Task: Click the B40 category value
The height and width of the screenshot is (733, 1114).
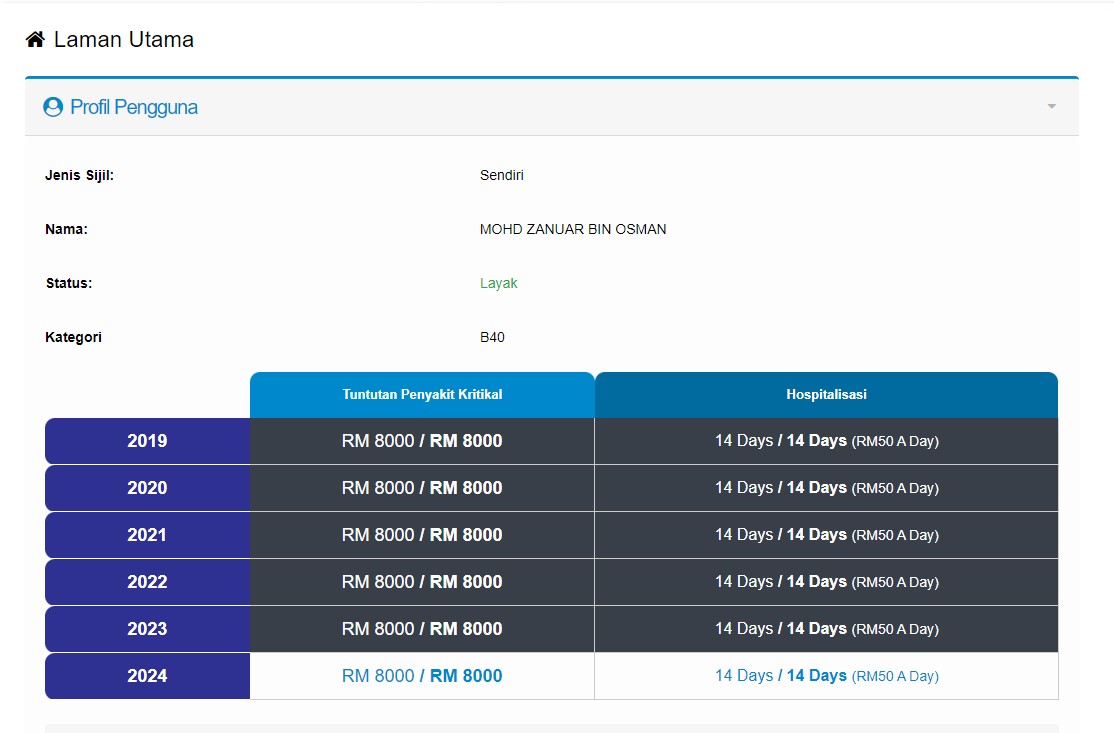Action: (x=492, y=337)
